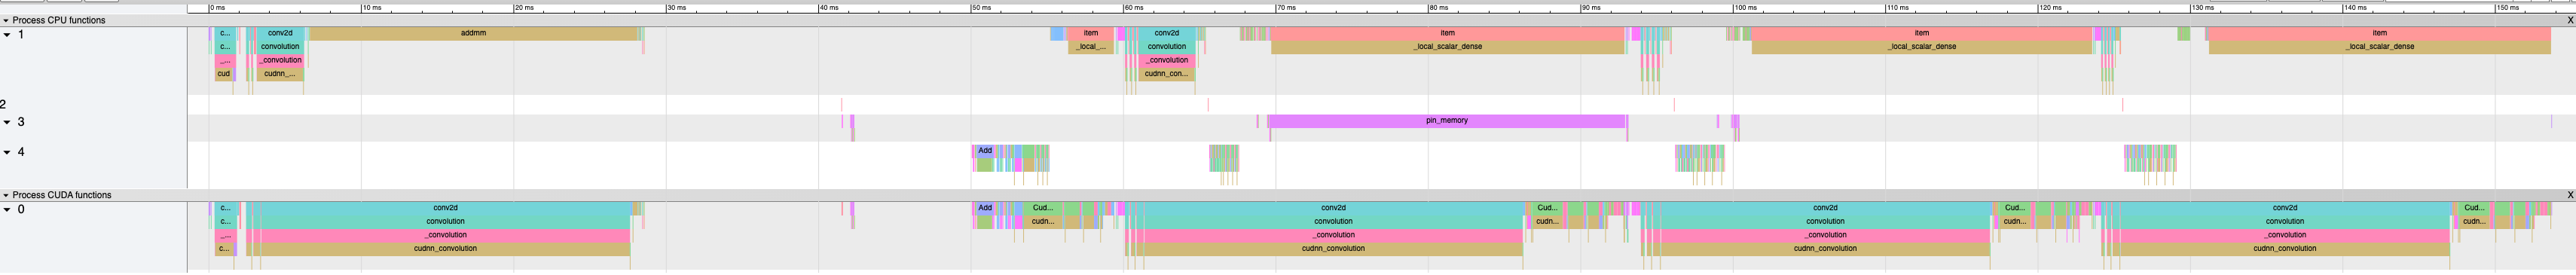Screen dimensions: 2576x275
Task: Select the Cud... slice near 54 ms in CUDA
Action: [1042, 208]
